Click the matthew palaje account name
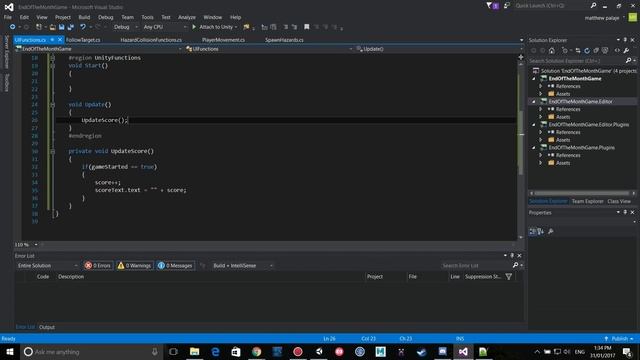640x360 pixels. coord(602,18)
